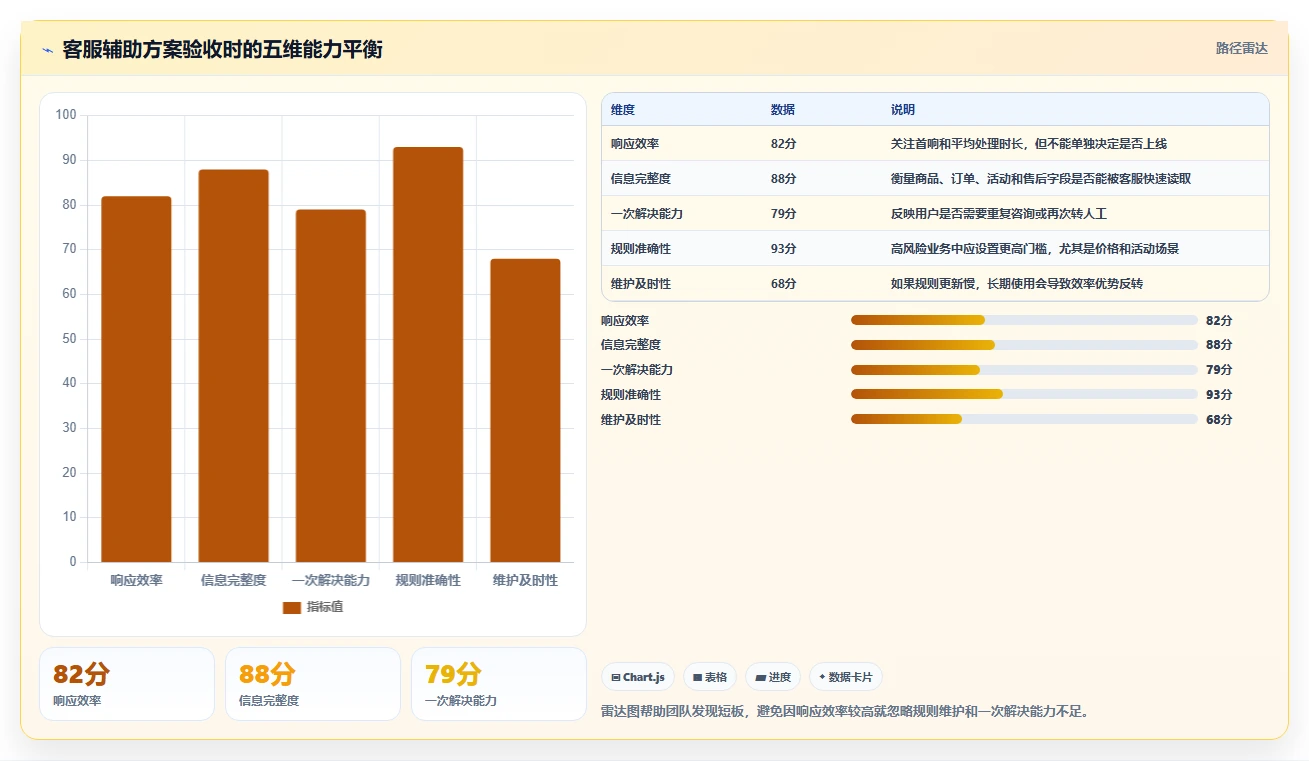Image resolution: width=1309 pixels, height=761 pixels.
Task: Click the description starting 高风险业务中应设置
Action: click(1035, 249)
